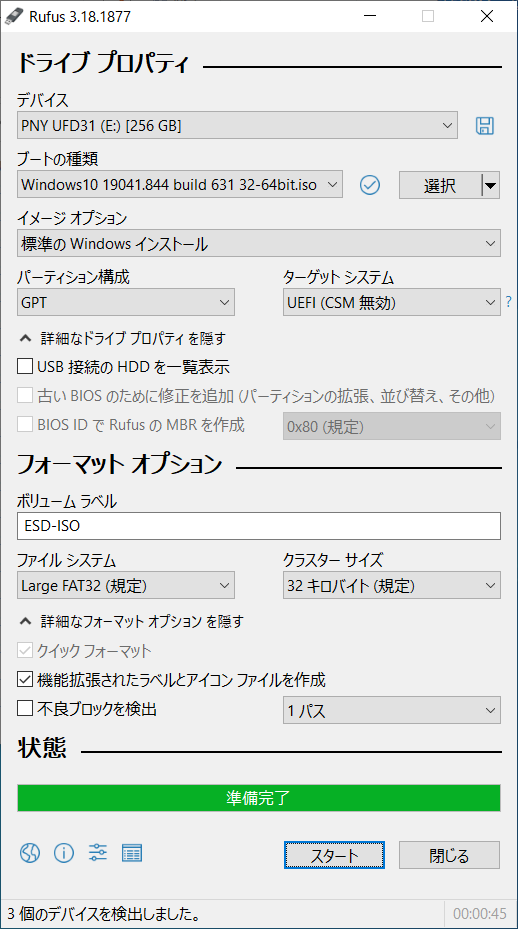Open settings sliders icon
The width and height of the screenshot is (518, 929).
[98, 853]
